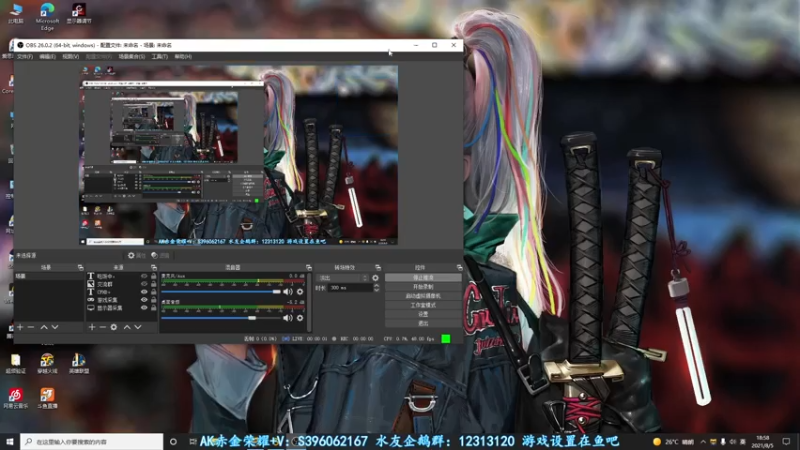The image size is (800, 450).
Task: Toggle visibility of the 显示器采集 source
Action: (144, 308)
